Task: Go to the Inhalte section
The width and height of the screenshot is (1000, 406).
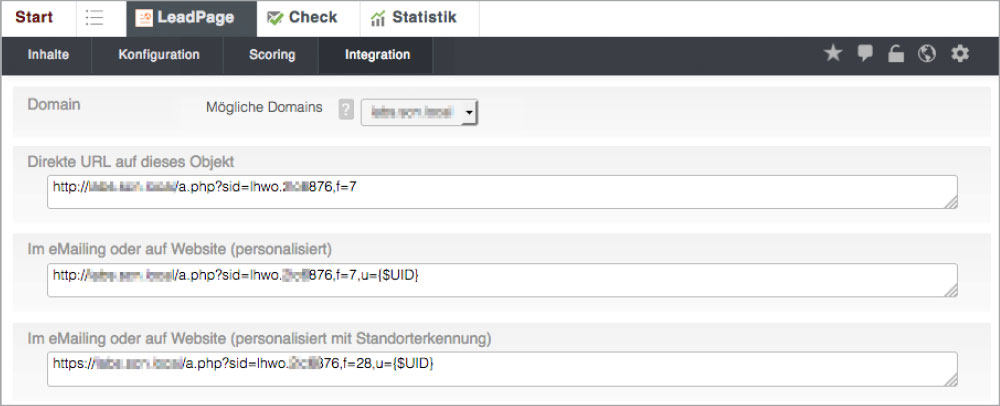Action: (48, 55)
